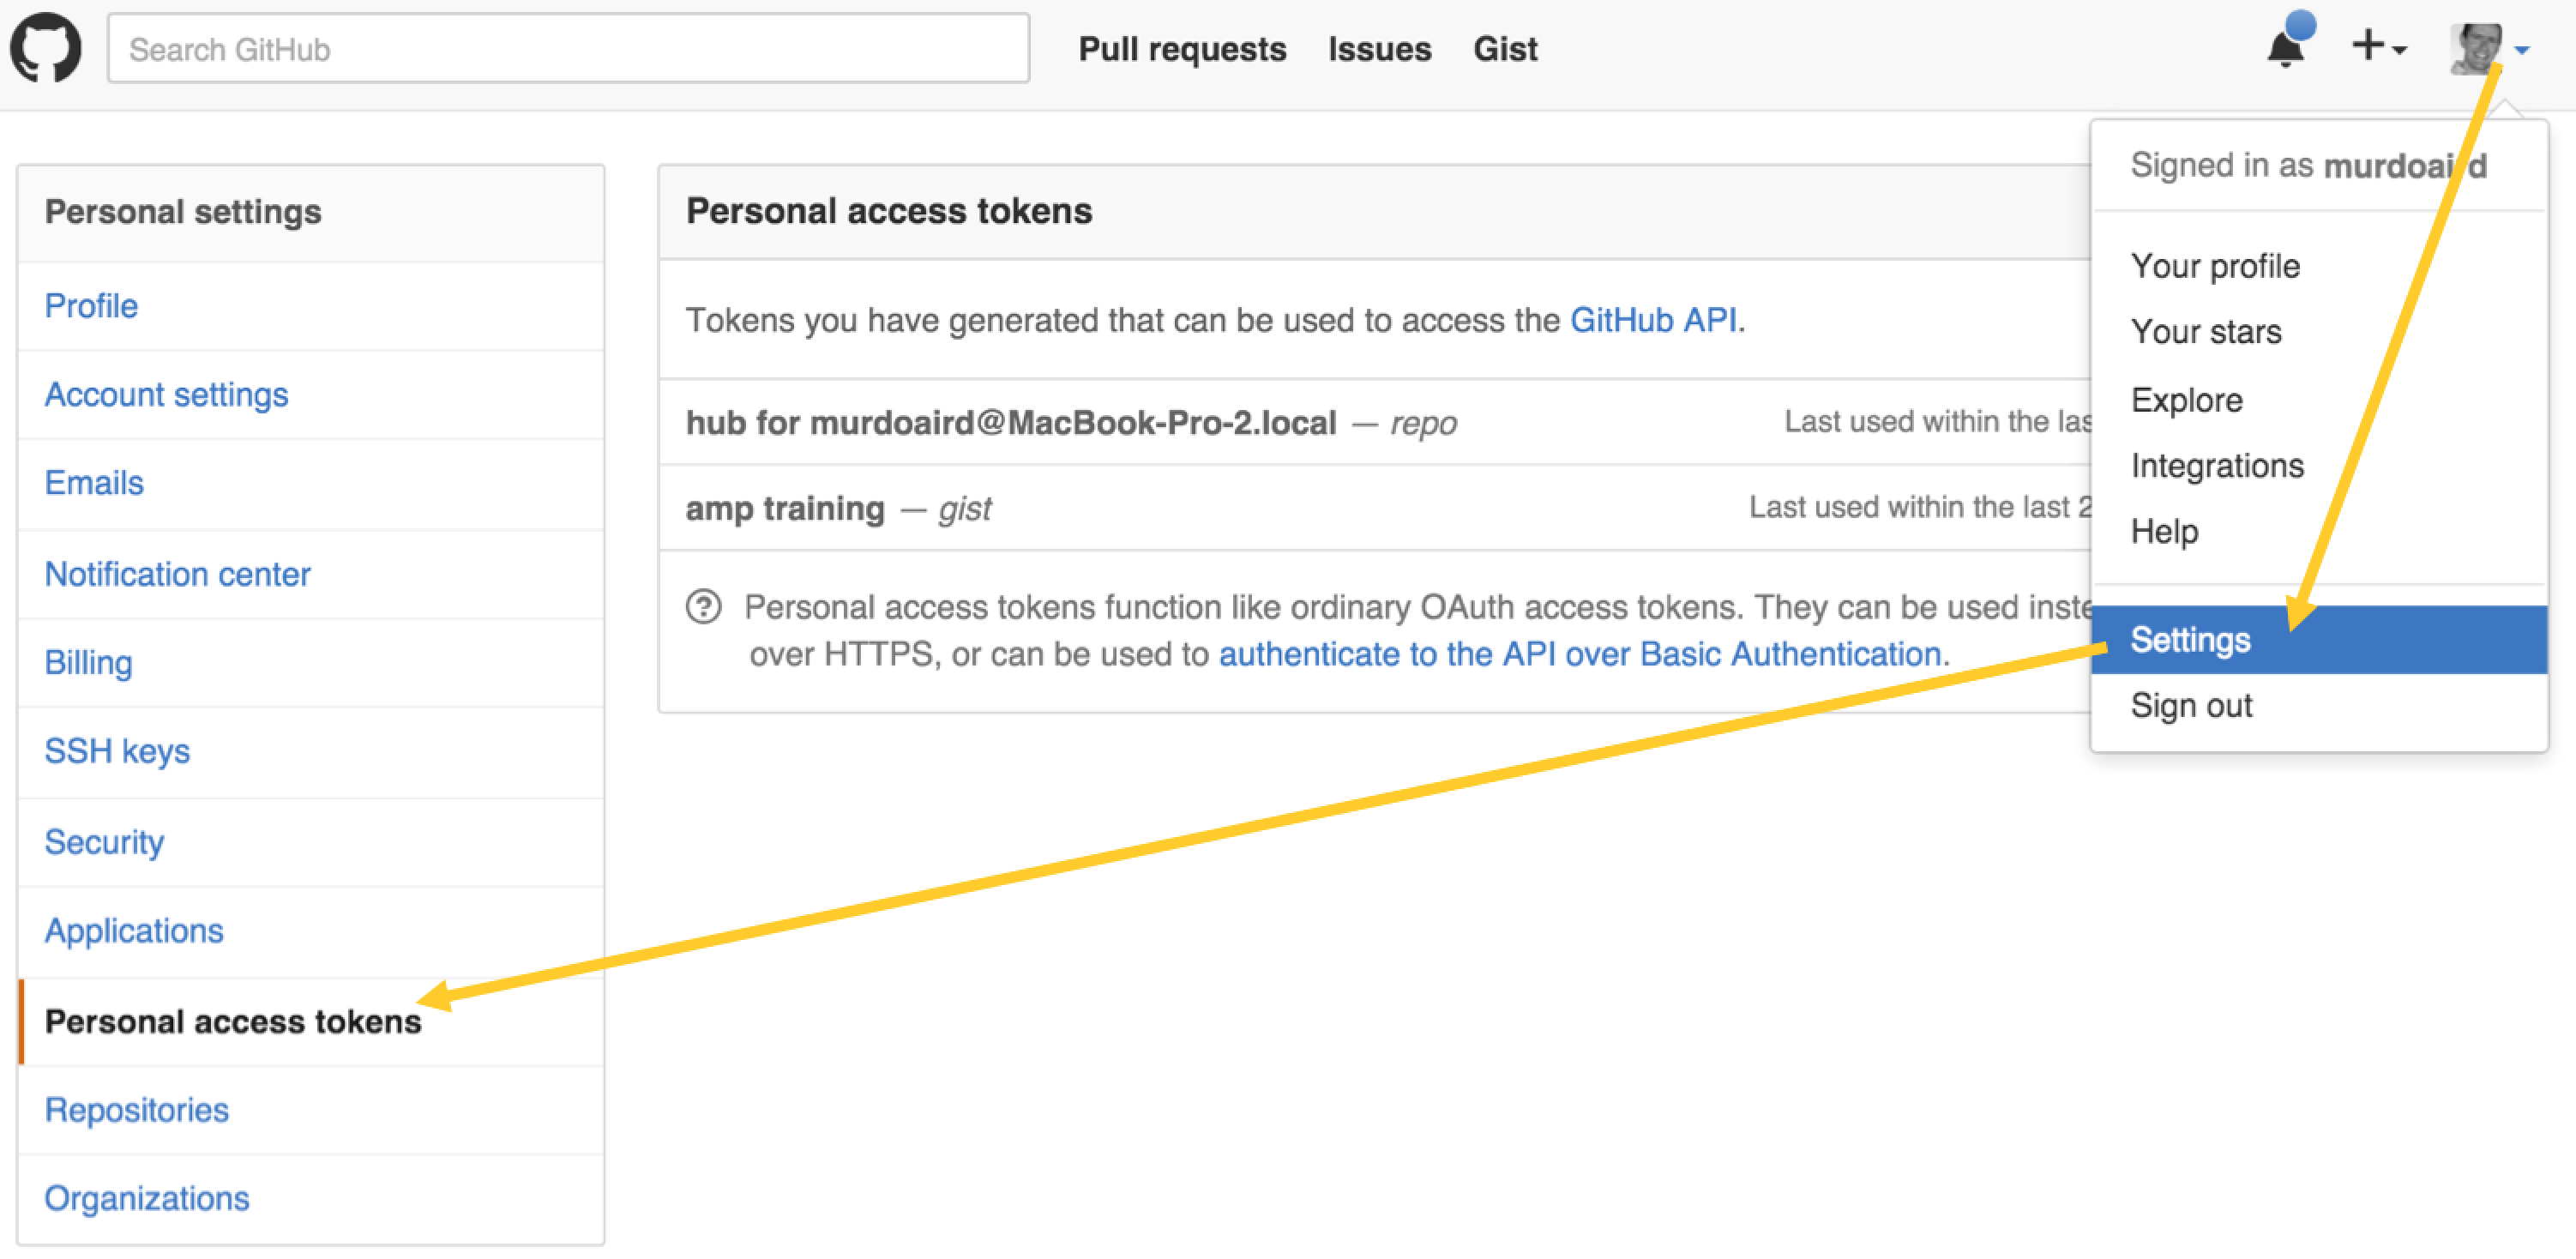
Task: Select Integrations from the account menu
Action: pos(2218,465)
